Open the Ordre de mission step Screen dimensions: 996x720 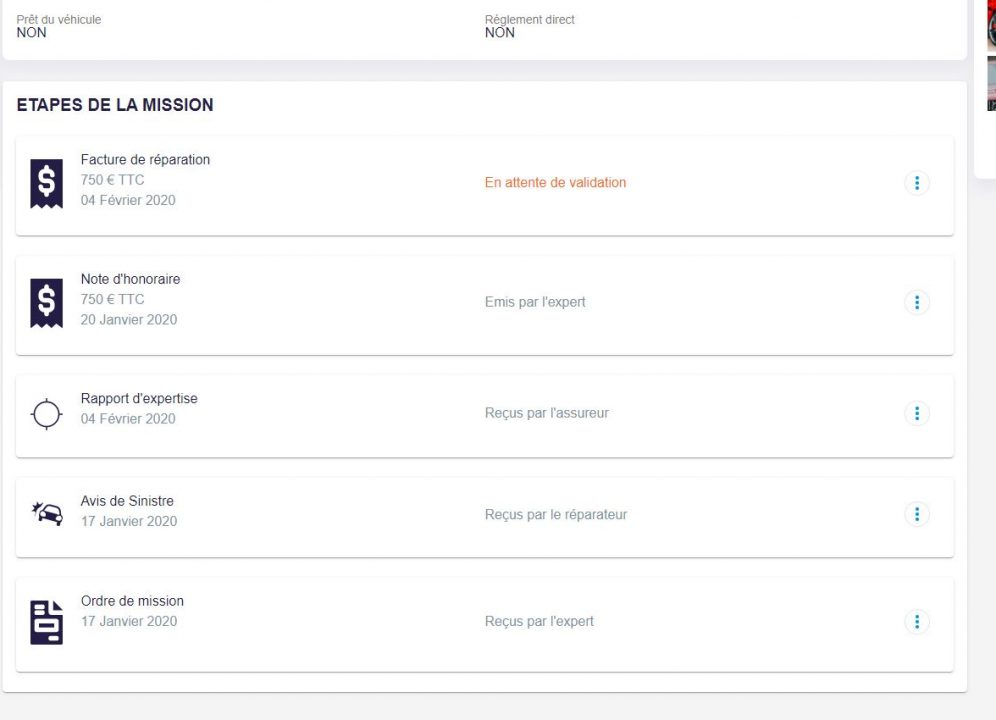132,601
